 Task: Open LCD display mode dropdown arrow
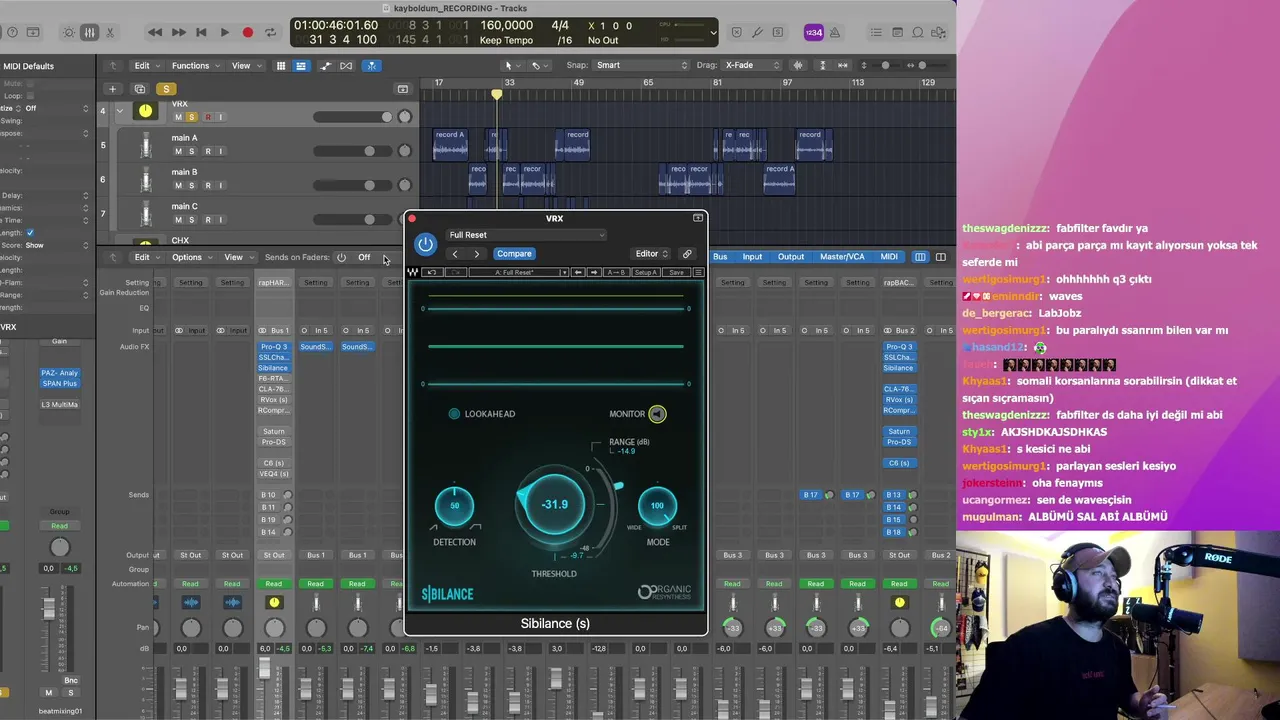pos(713,32)
